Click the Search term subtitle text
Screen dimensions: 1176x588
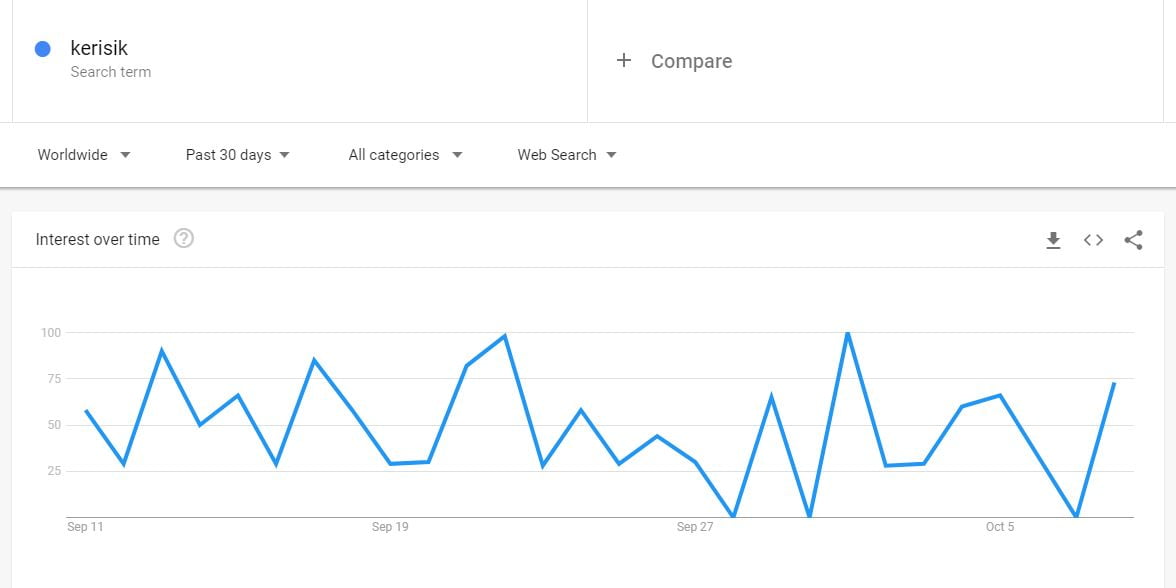click(111, 72)
